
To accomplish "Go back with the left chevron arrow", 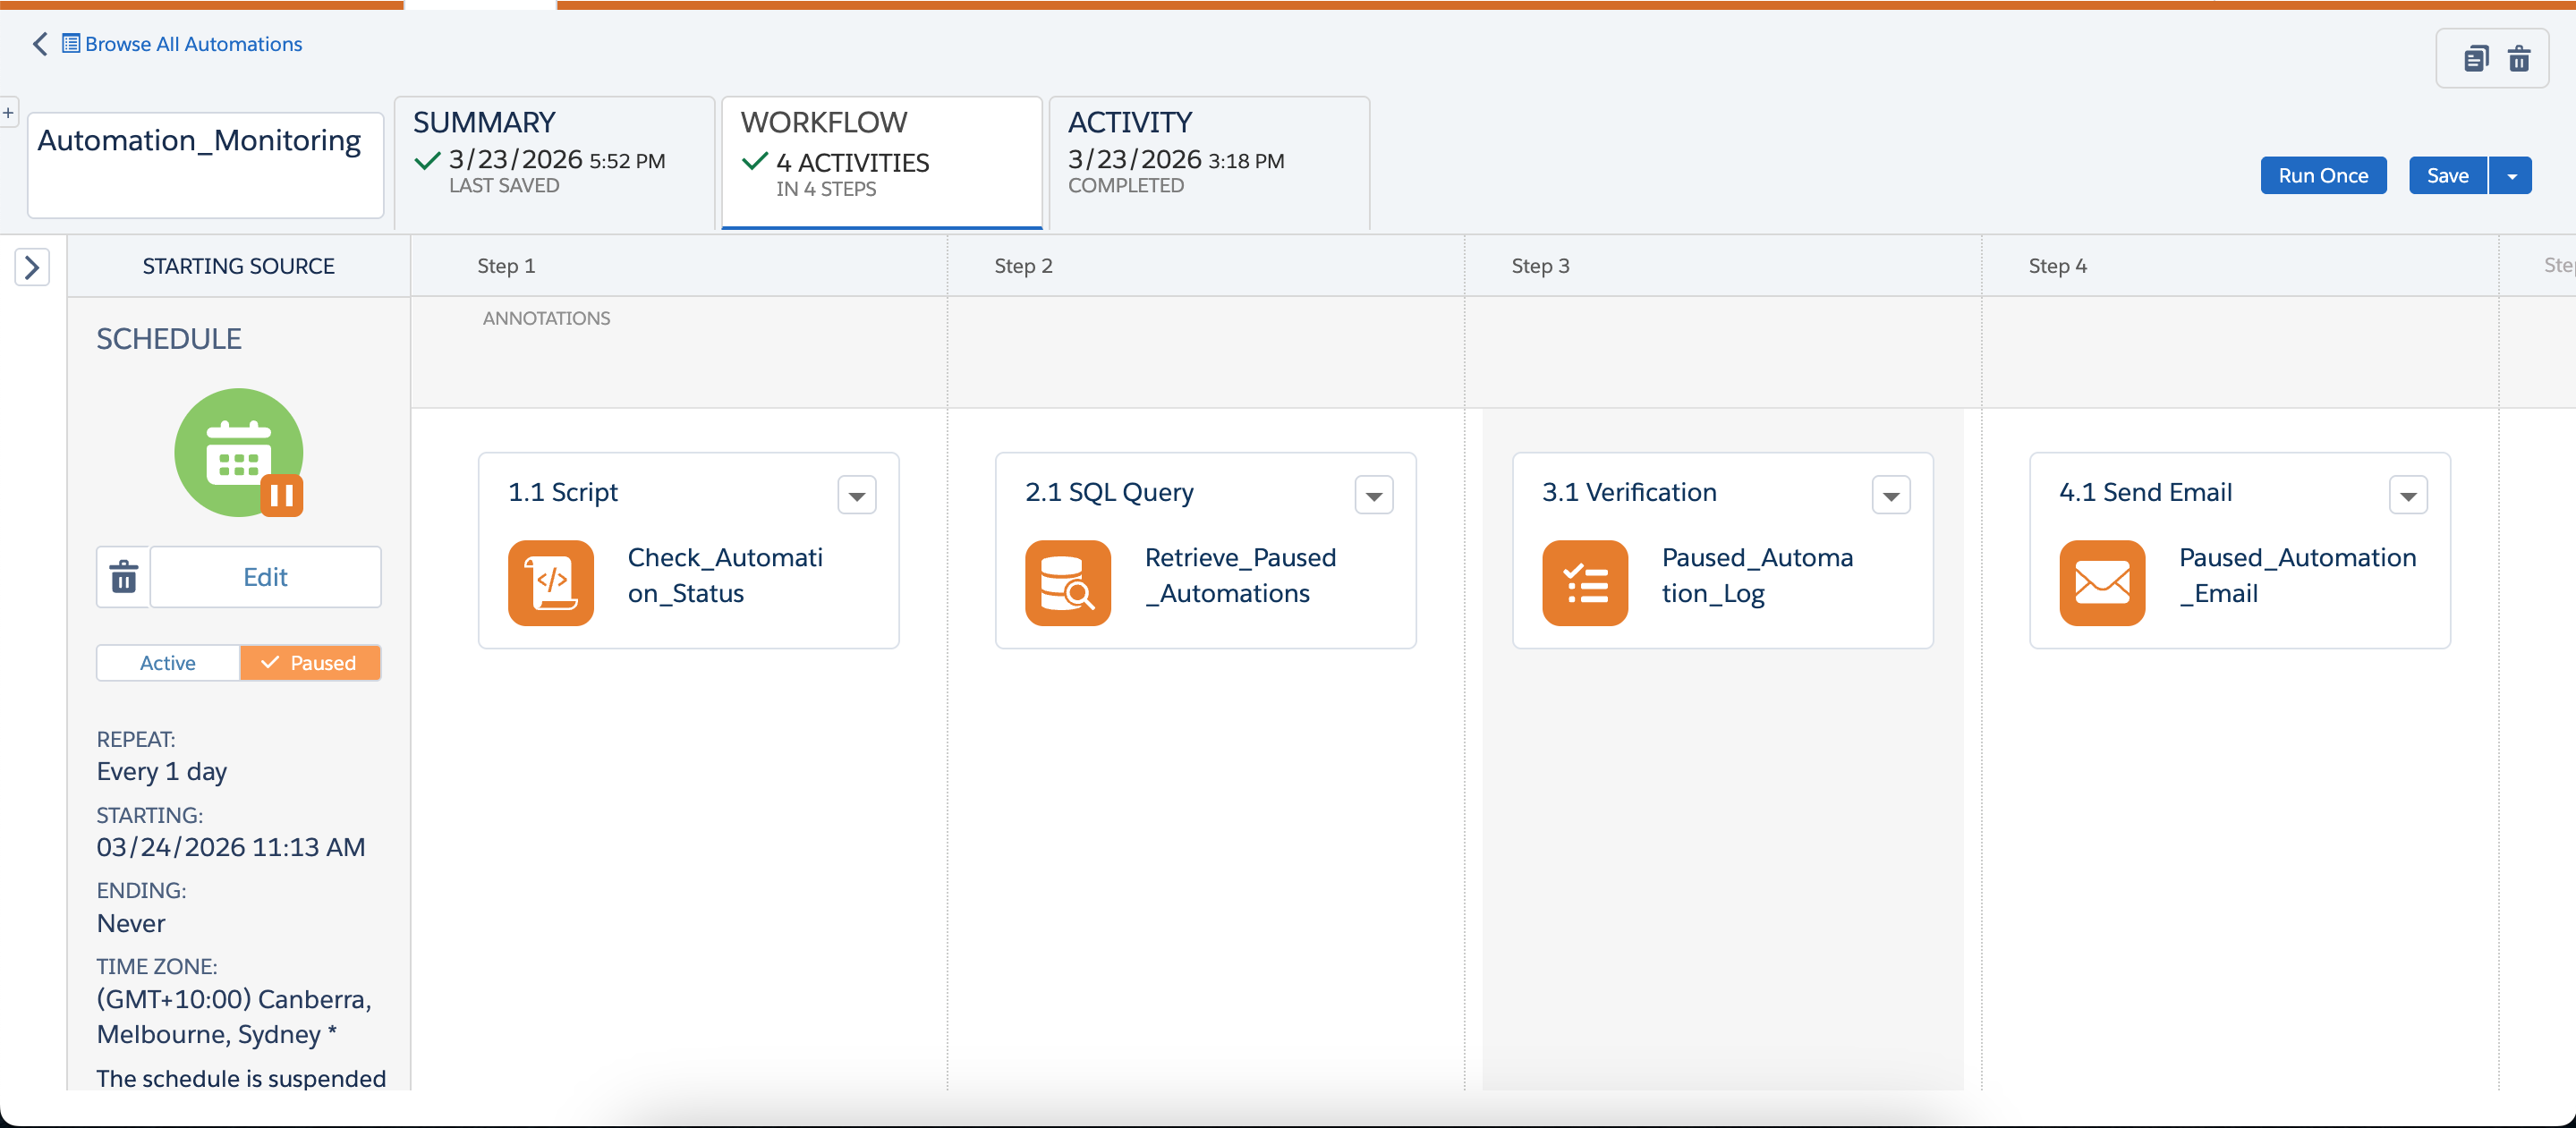I will [40, 44].
